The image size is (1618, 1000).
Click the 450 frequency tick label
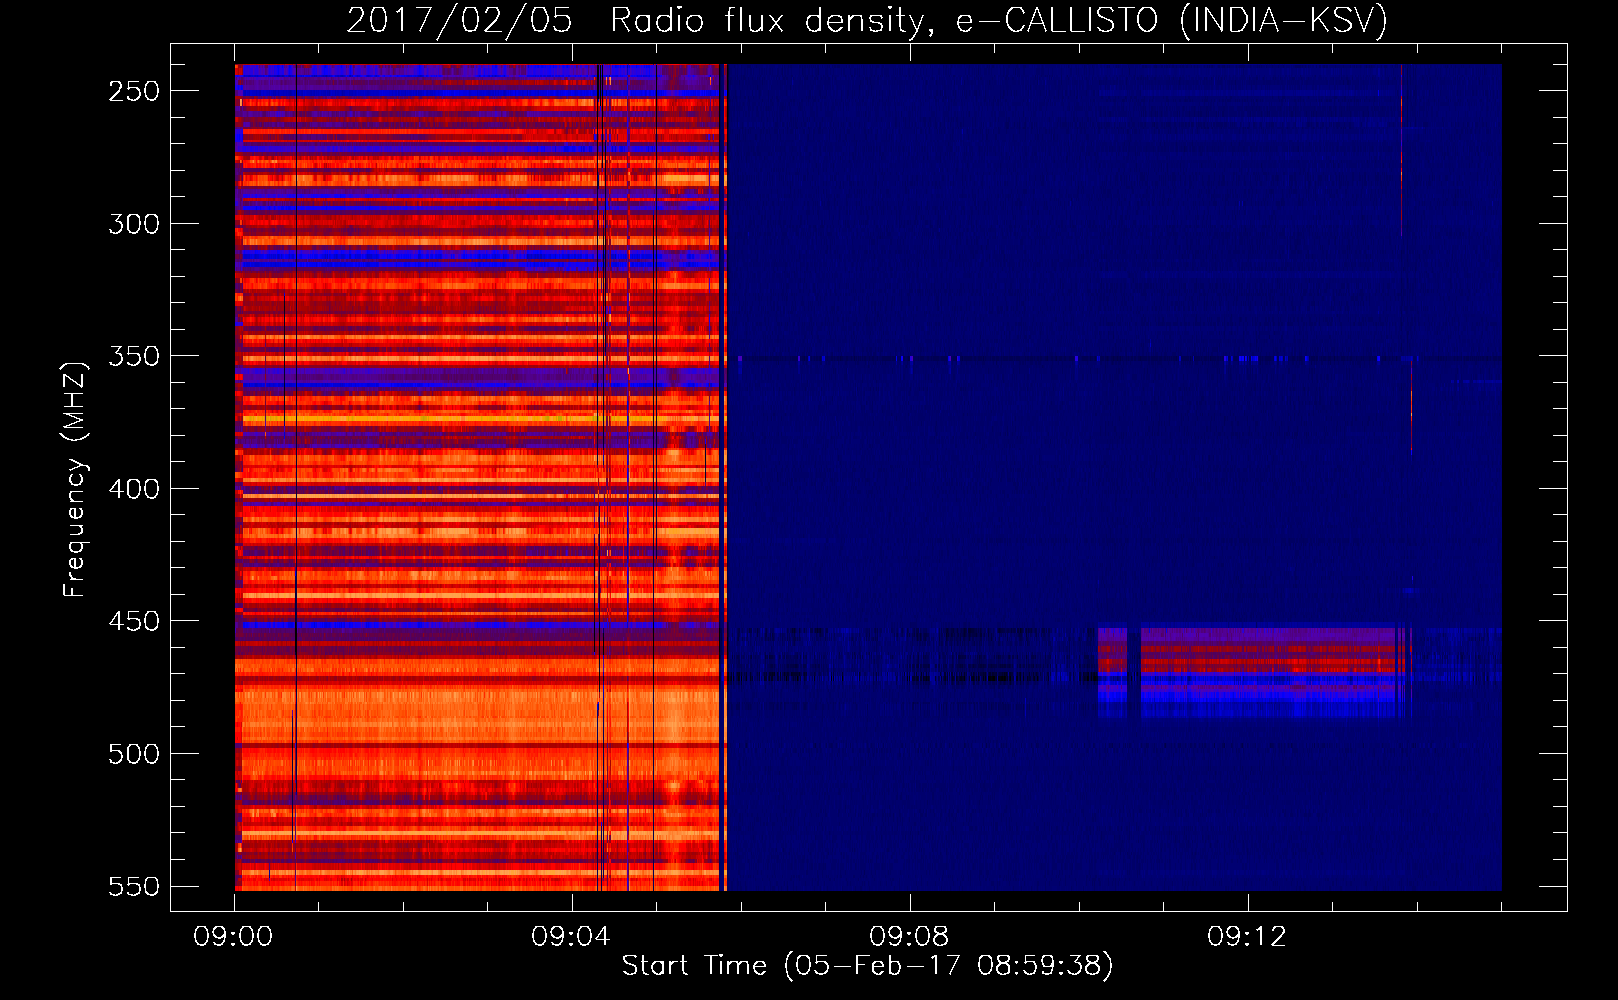pyautogui.click(x=134, y=622)
